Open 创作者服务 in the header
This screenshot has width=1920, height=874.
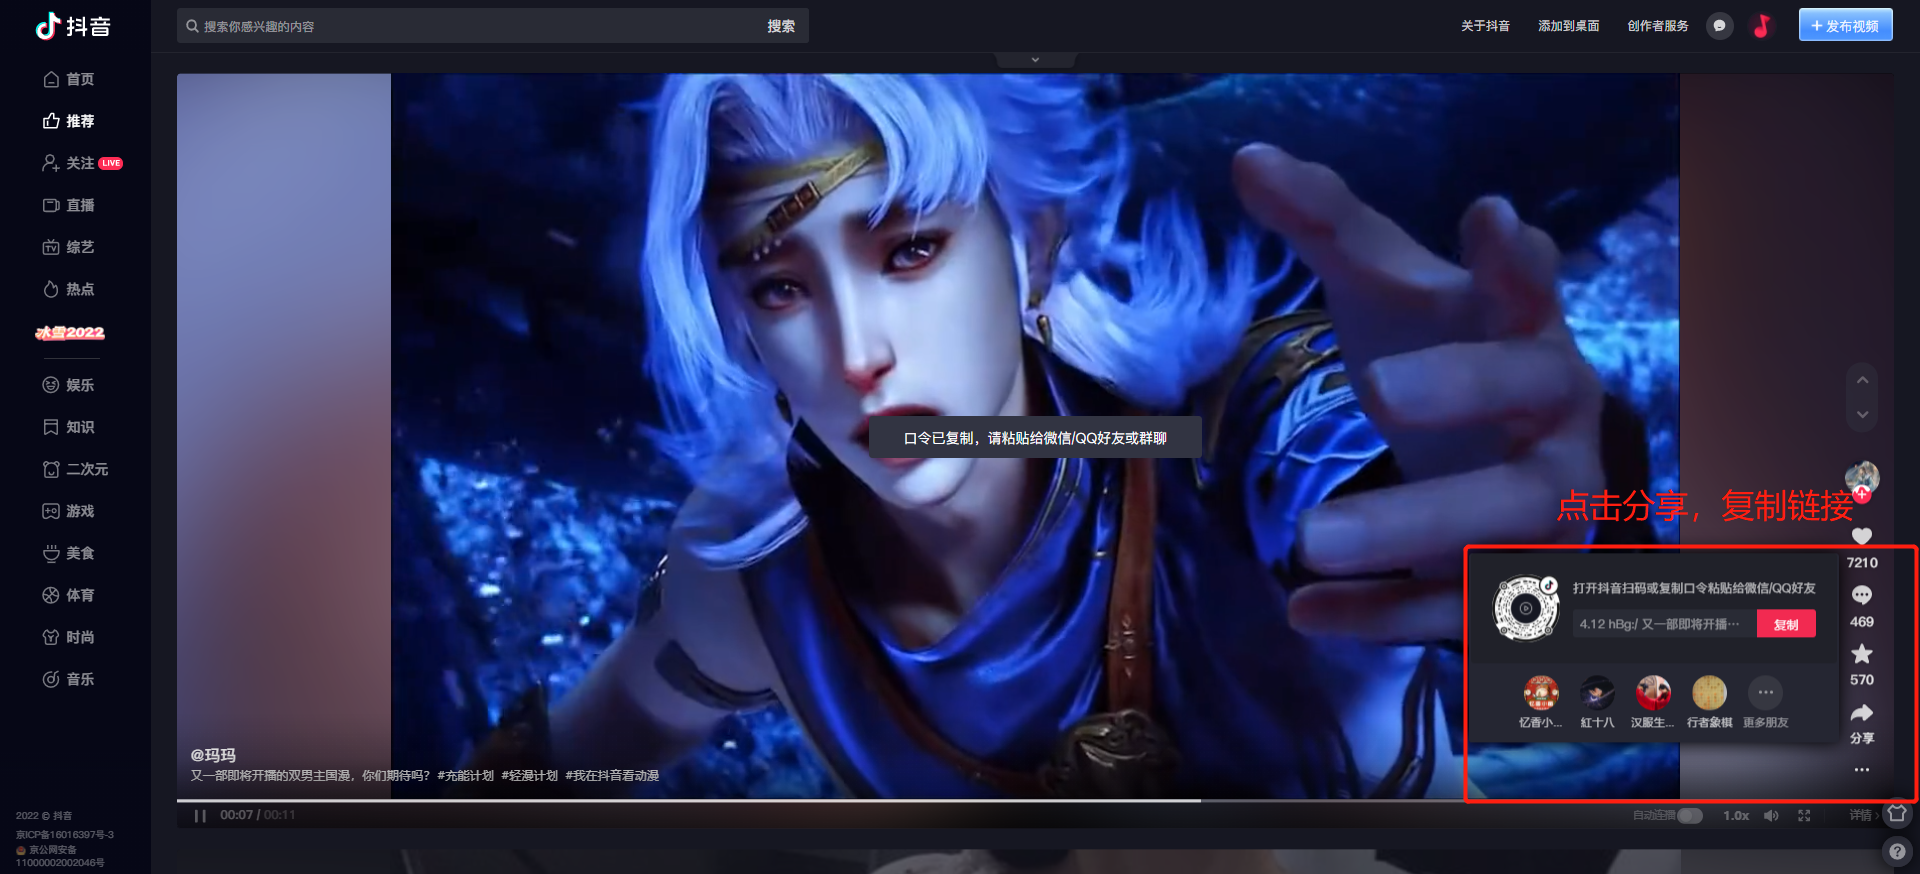pos(1657,26)
